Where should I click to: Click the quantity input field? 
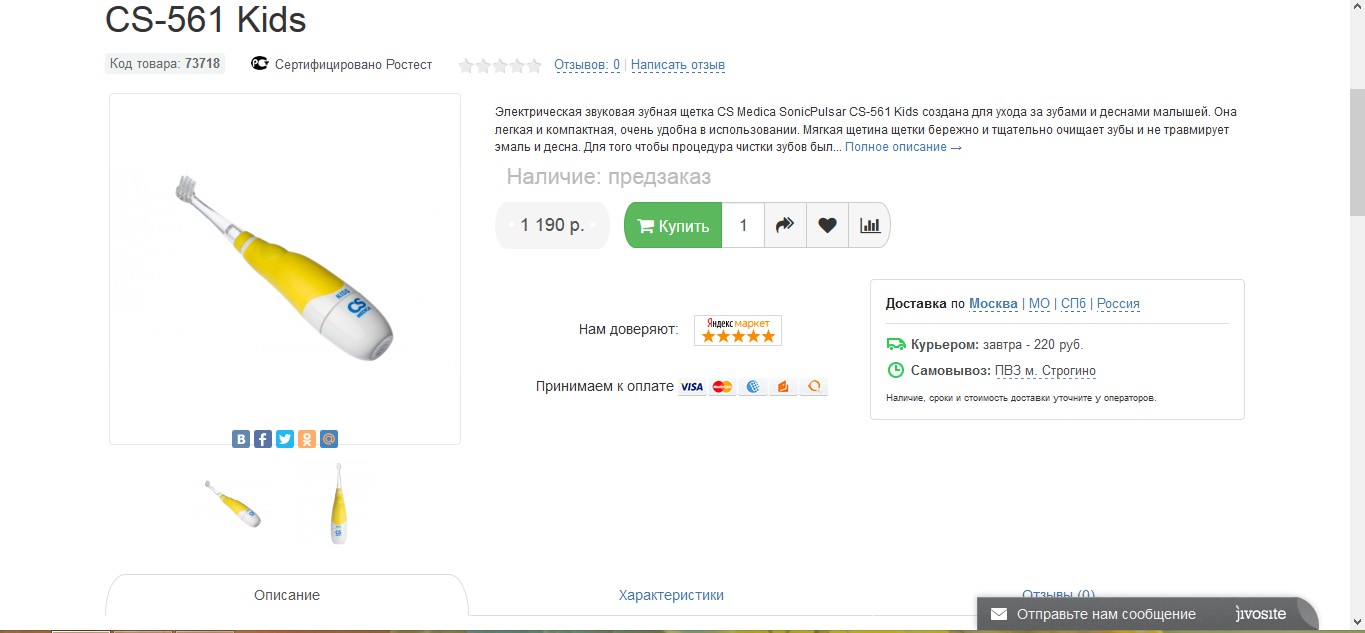tap(743, 226)
